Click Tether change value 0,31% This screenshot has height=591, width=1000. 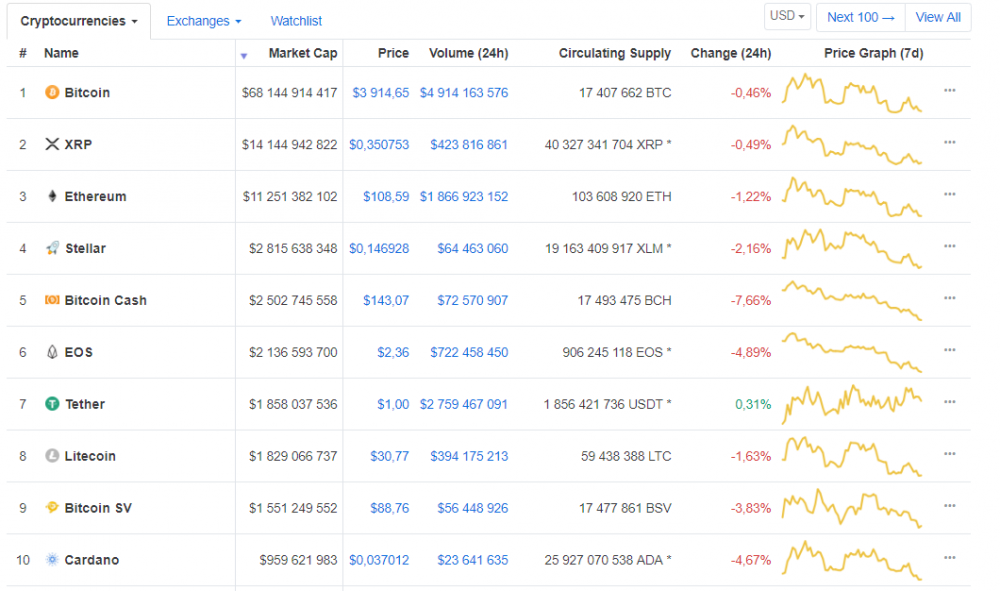pyautogui.click(x=753, y=404)
